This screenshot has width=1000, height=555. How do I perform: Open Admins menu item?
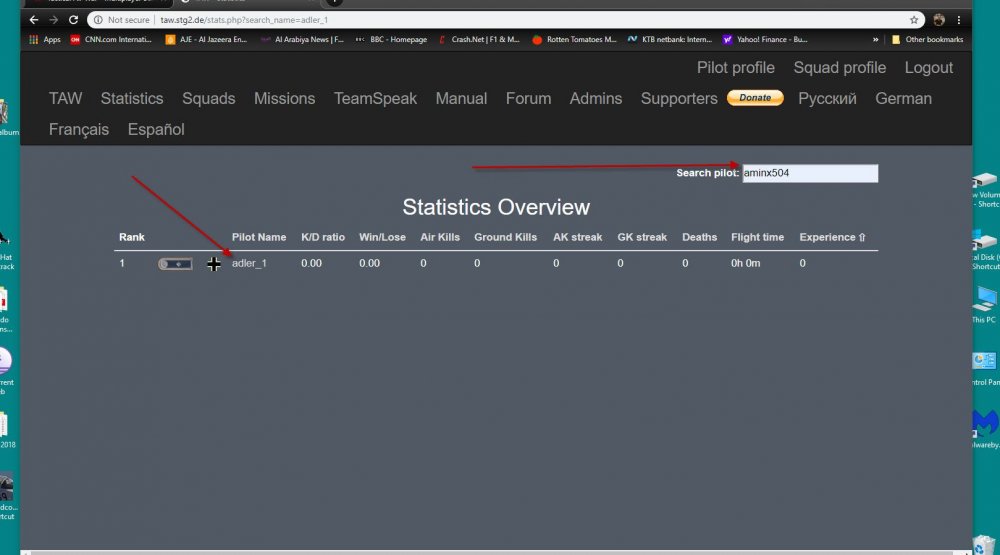coord(596,98)
